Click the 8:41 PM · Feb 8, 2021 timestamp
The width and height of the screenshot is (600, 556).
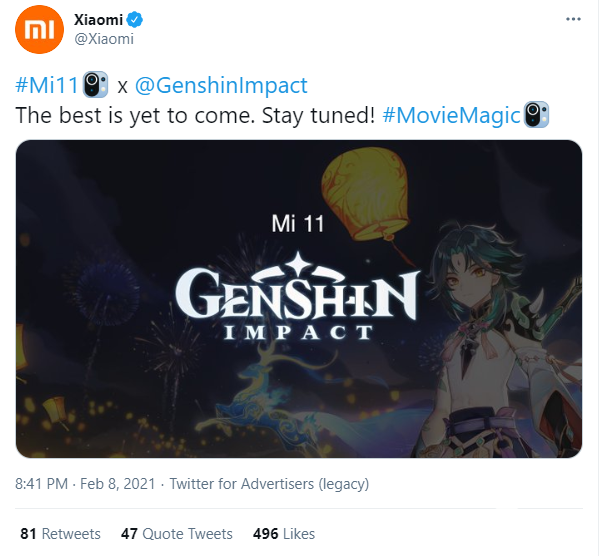pos(85,484)
